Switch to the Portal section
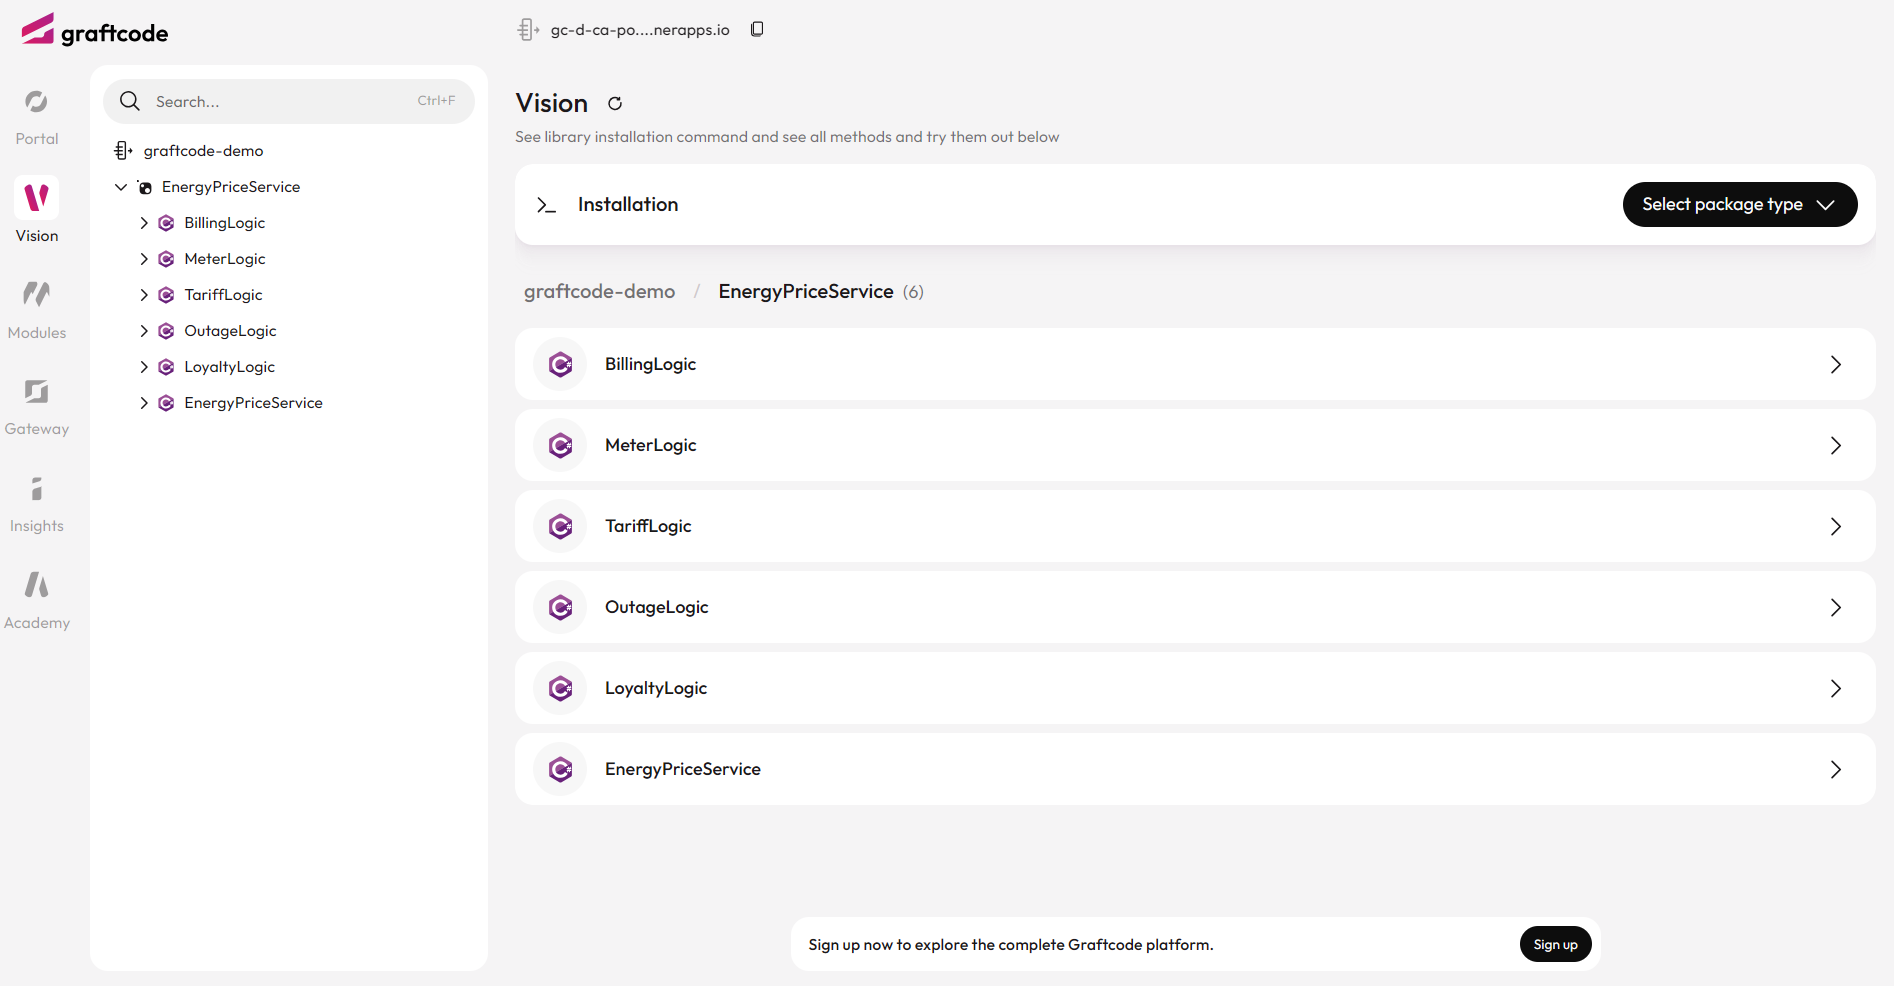The height and width of the screenshot is (986, 1894). [37, 139]
